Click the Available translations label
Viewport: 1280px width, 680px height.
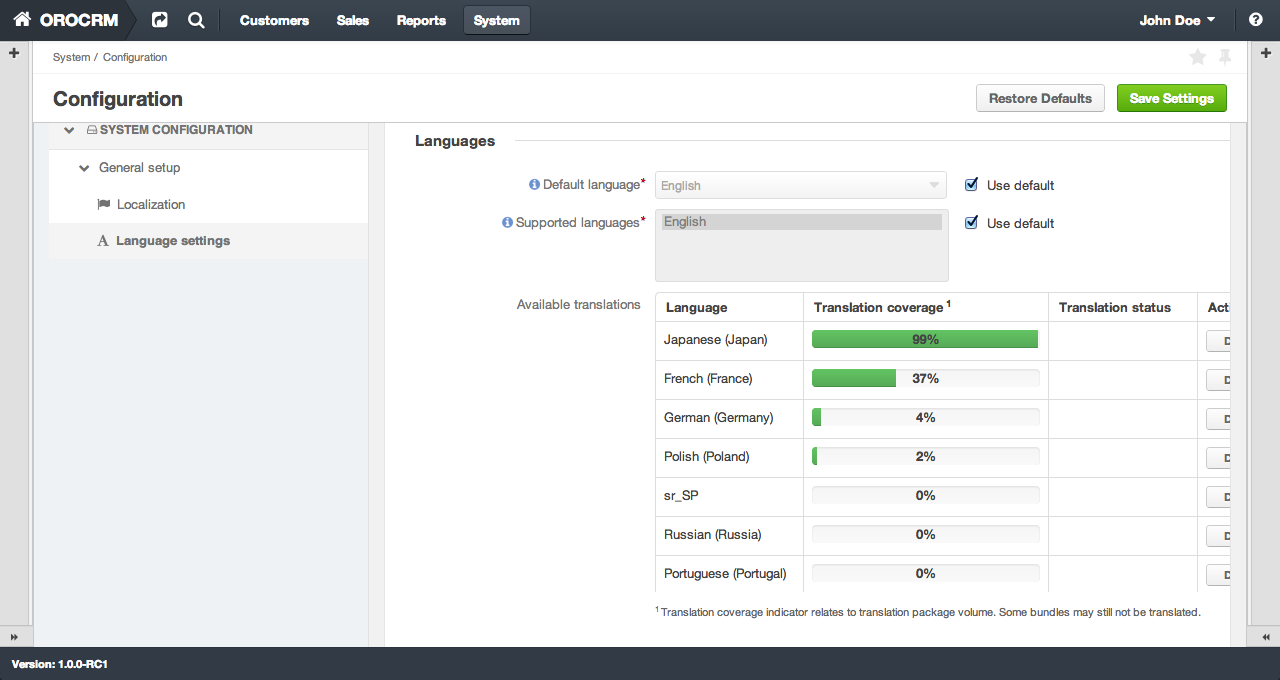[578, 305]
